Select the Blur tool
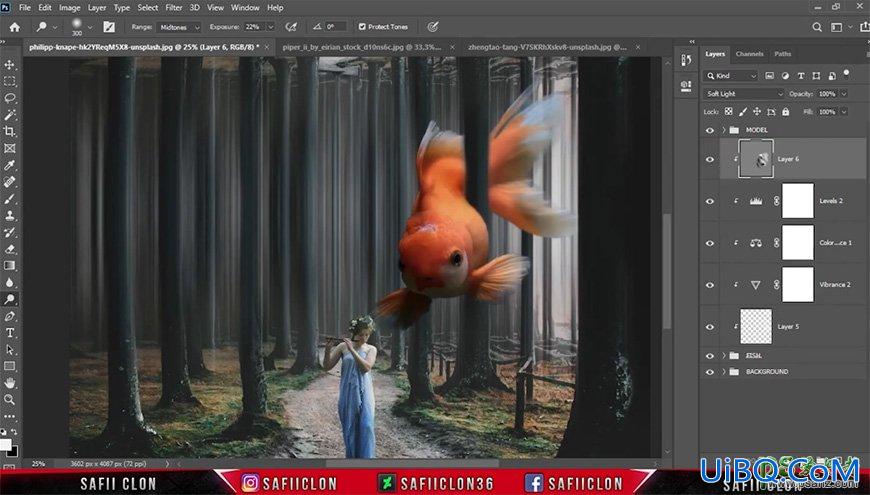This screenshot has width=870, height=495. pyautogui.click(x=9, y=282)
